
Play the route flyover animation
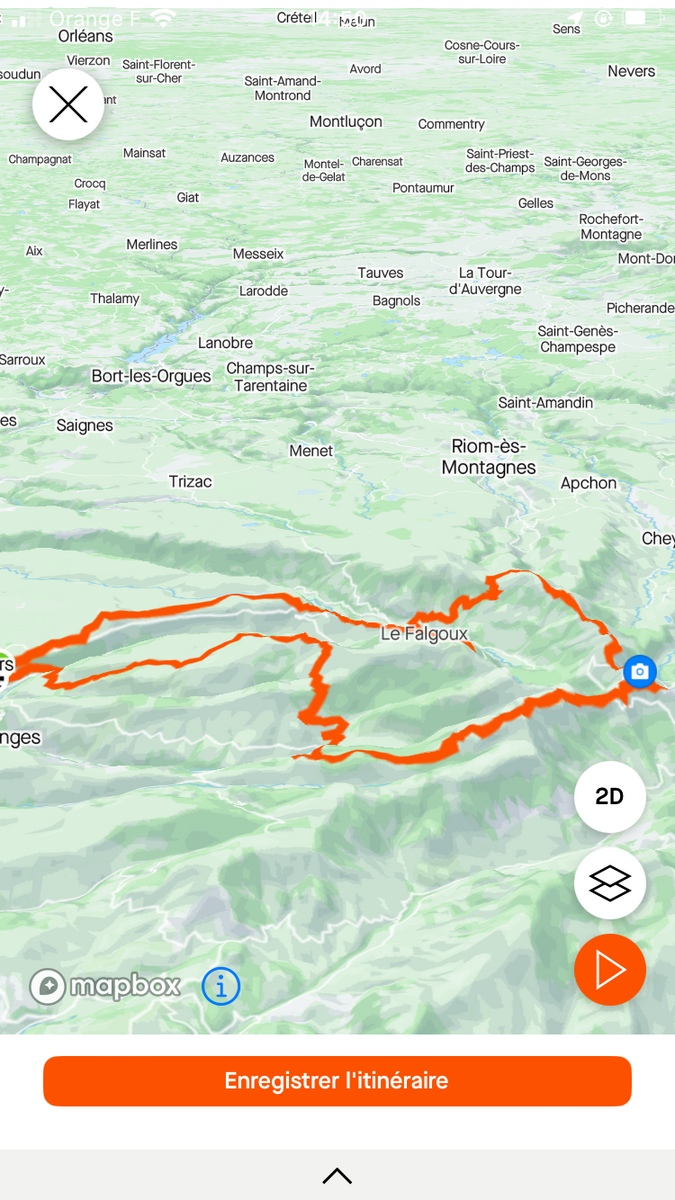(x=610, y=970)
